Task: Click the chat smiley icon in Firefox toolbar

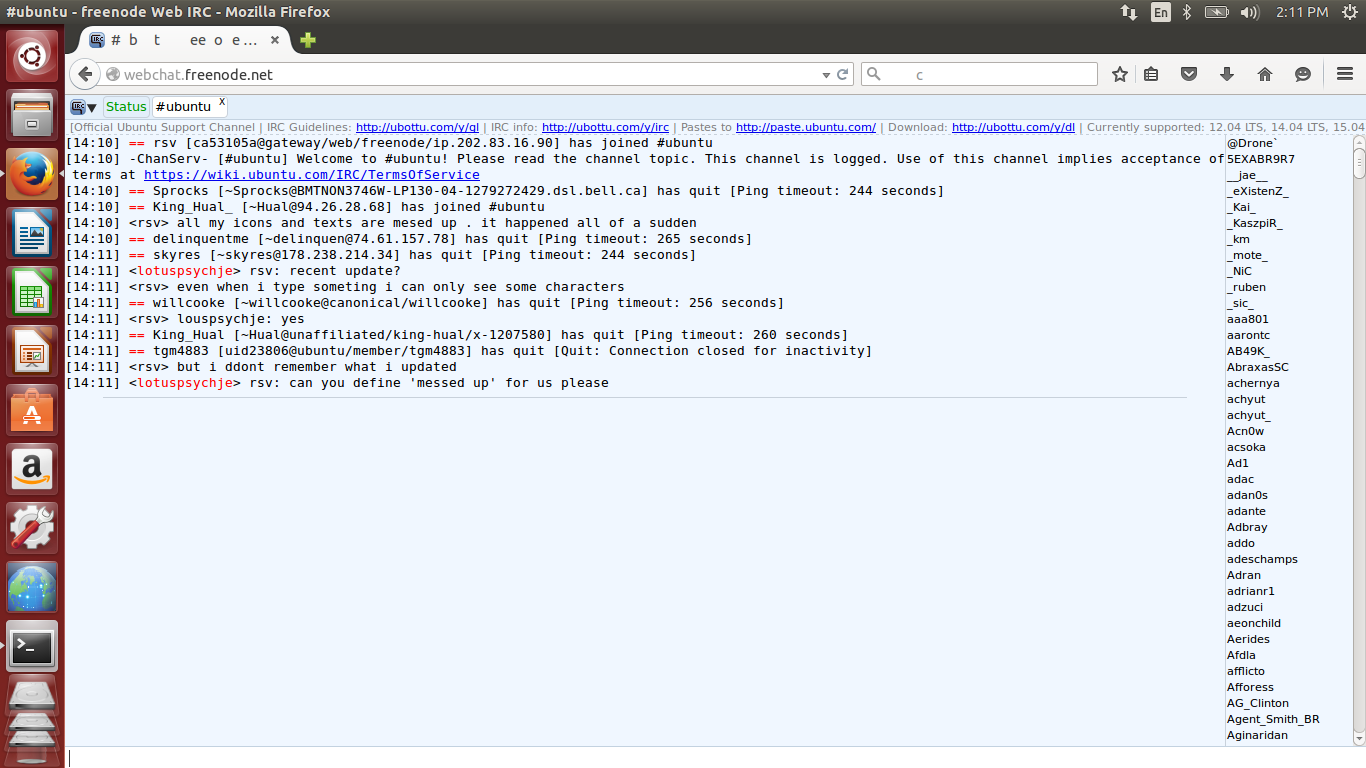Action: [x=1303, y=74]
